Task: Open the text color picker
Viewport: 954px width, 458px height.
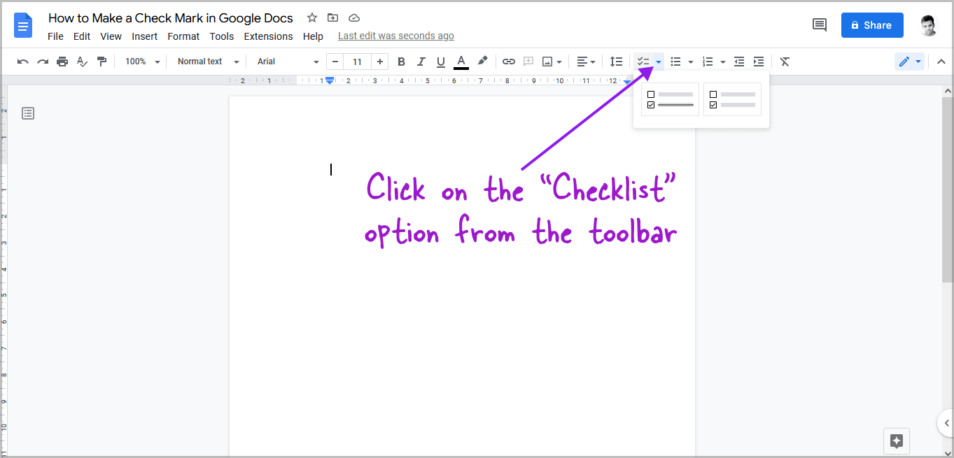Action: point(461,61)
